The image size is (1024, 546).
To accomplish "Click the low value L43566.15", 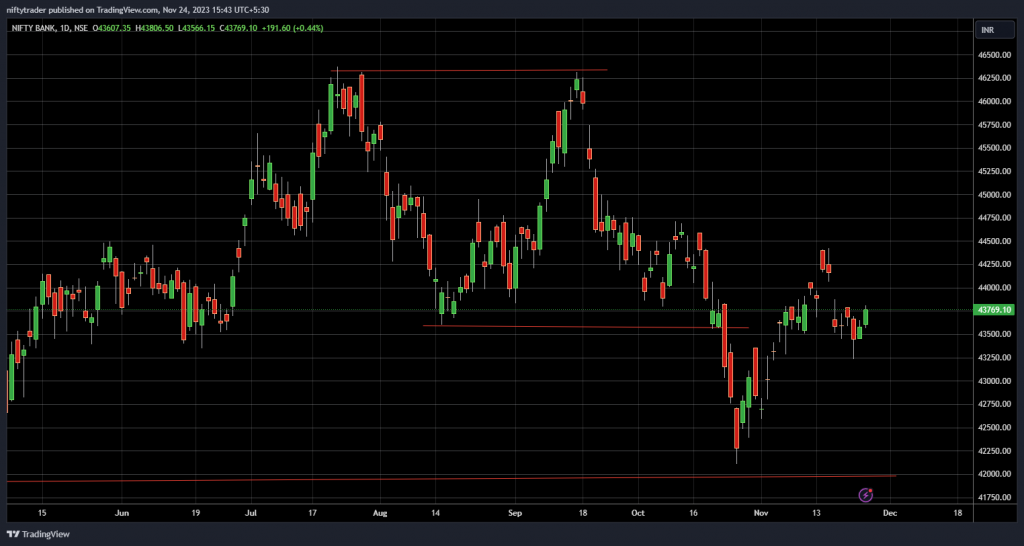I will pos(196,28).
